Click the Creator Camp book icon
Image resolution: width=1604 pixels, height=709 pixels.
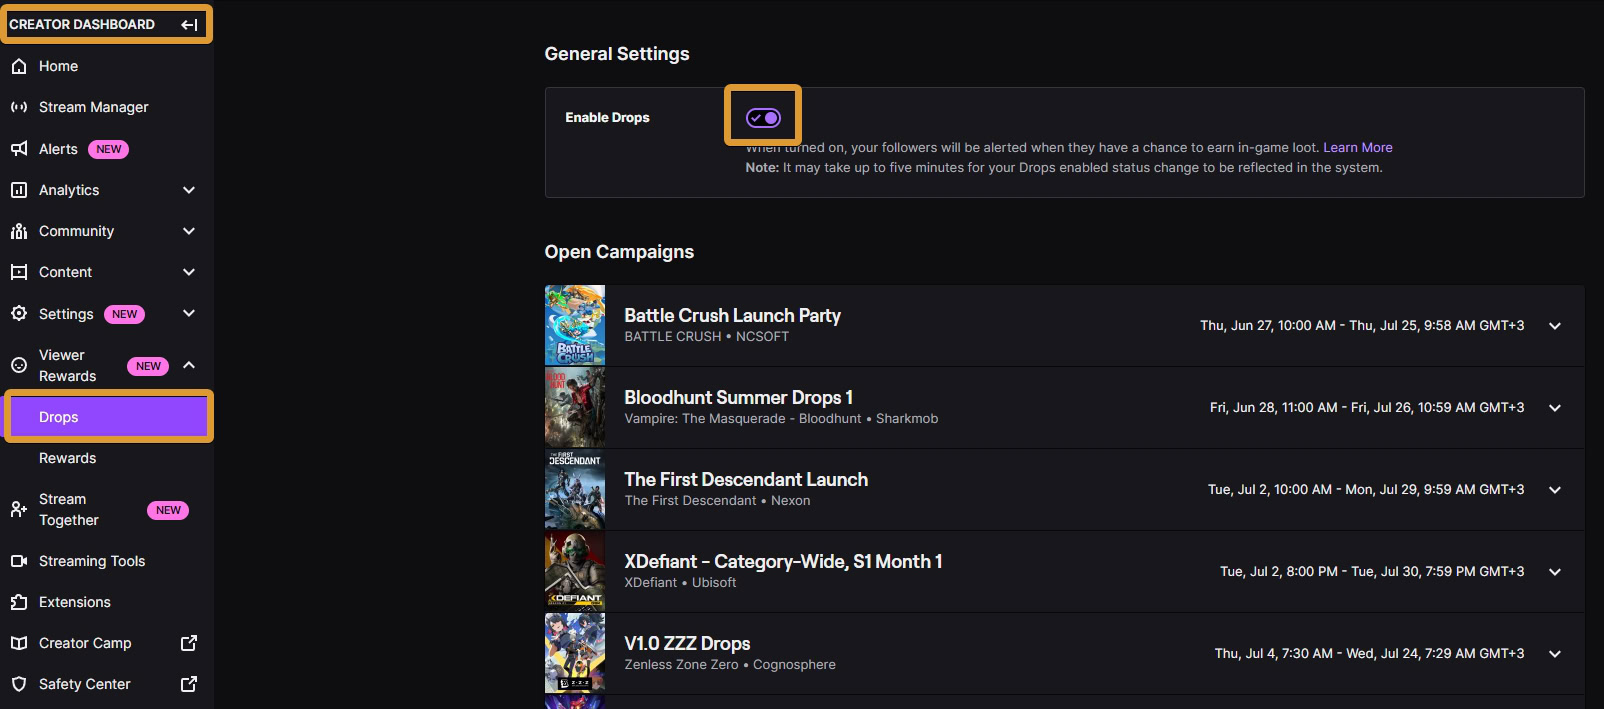[19, 643]
